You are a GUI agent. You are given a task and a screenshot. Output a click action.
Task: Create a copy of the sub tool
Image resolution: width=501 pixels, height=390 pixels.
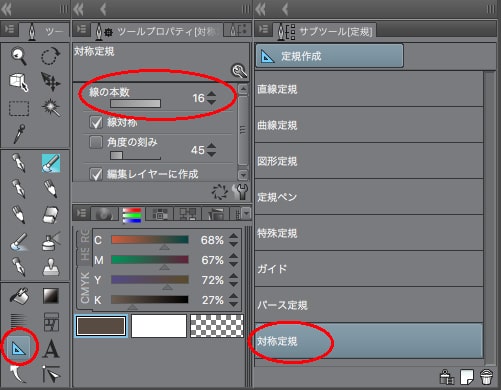click(x=466, y=377)
